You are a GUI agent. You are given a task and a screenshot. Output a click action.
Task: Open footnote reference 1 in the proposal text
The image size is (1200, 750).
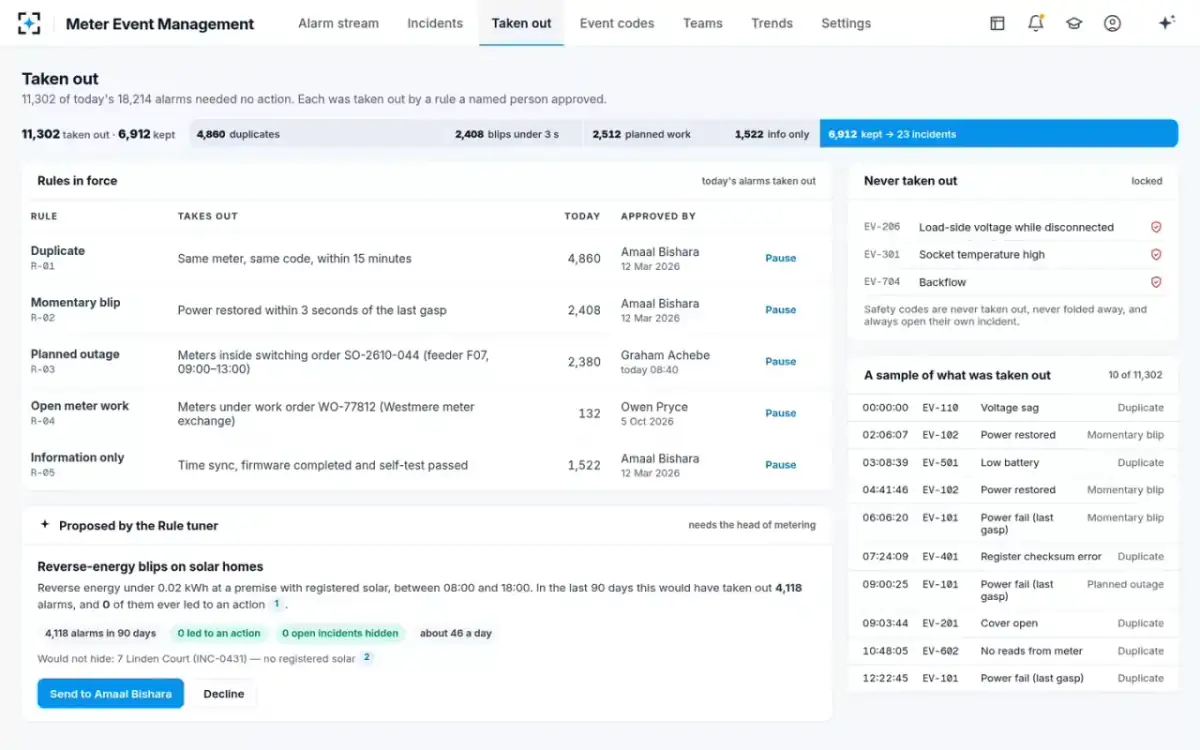pyautogui.click(x=276, y=604)
